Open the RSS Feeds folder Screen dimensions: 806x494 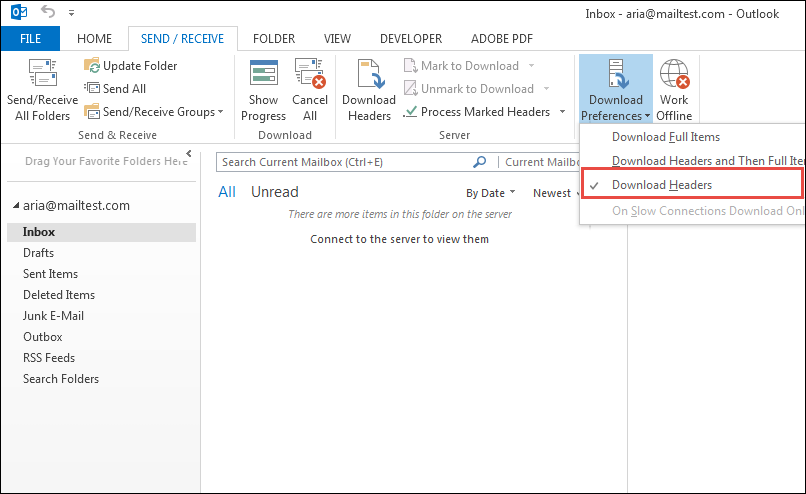click(x=49, y=358)
